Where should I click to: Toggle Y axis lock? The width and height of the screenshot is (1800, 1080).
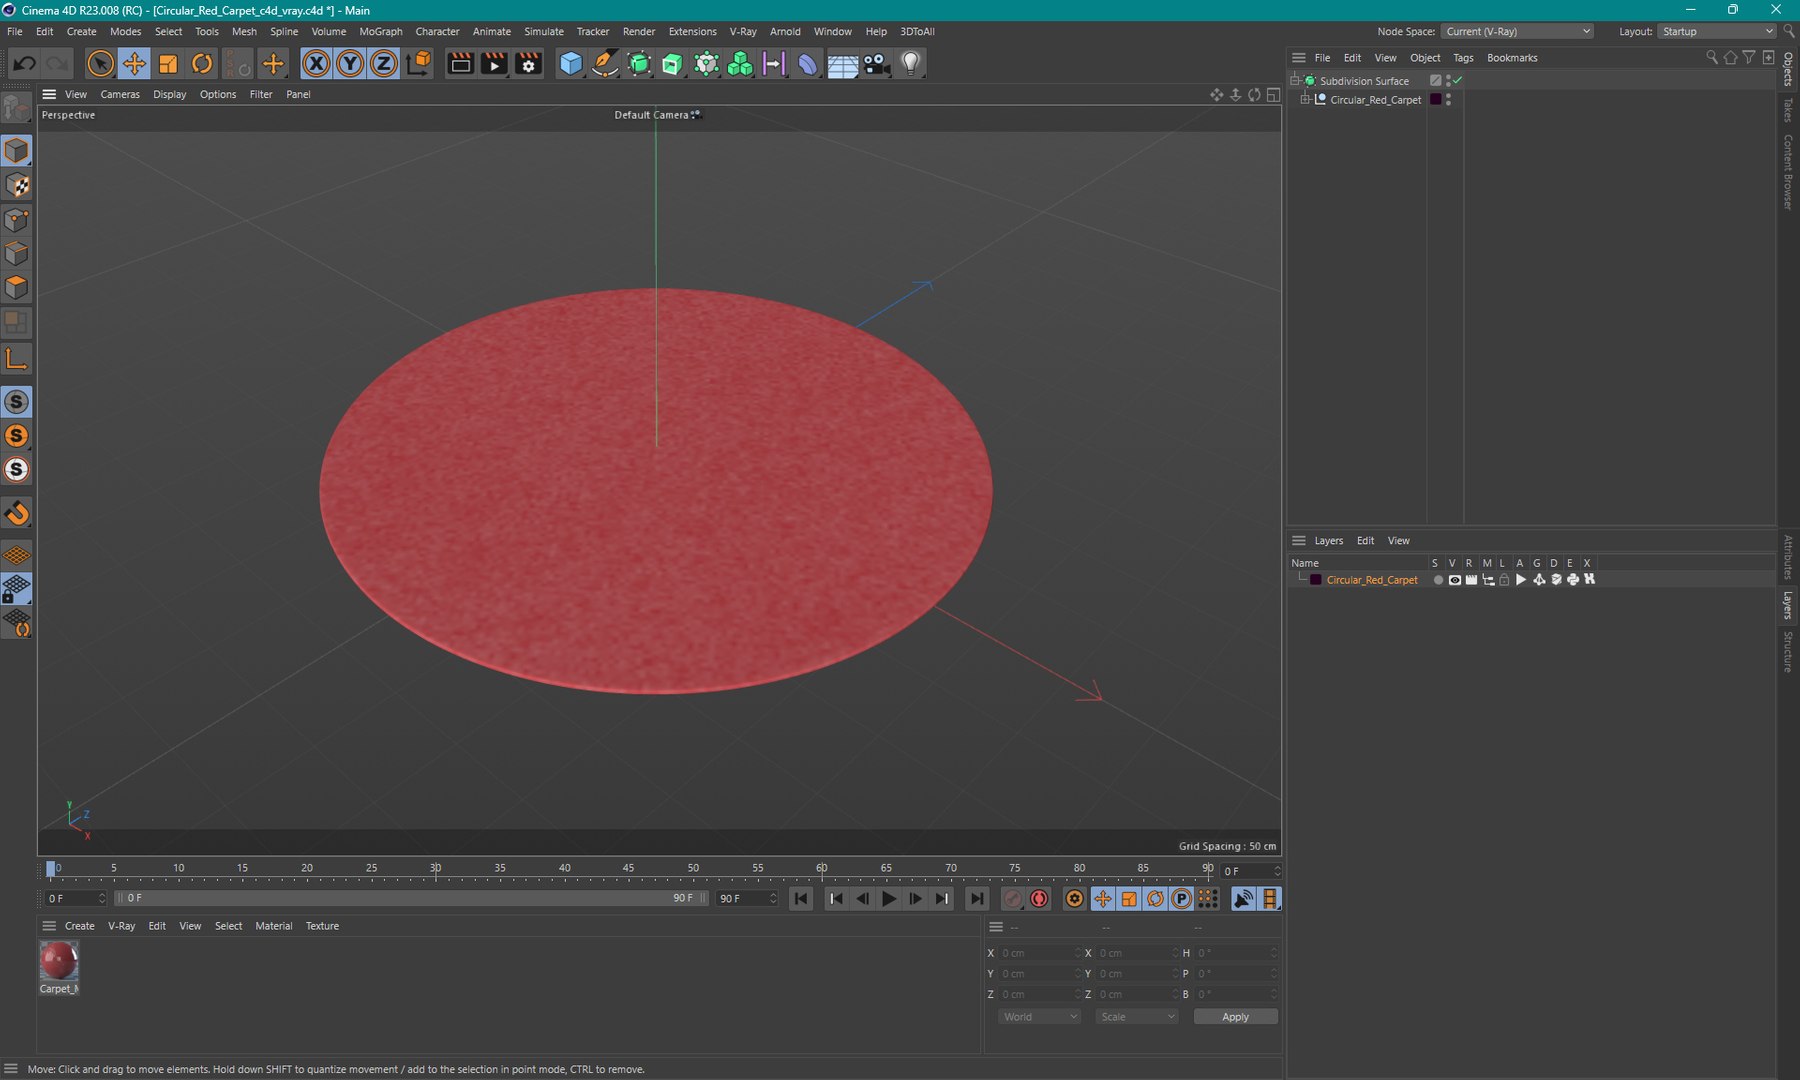(350, 64)
